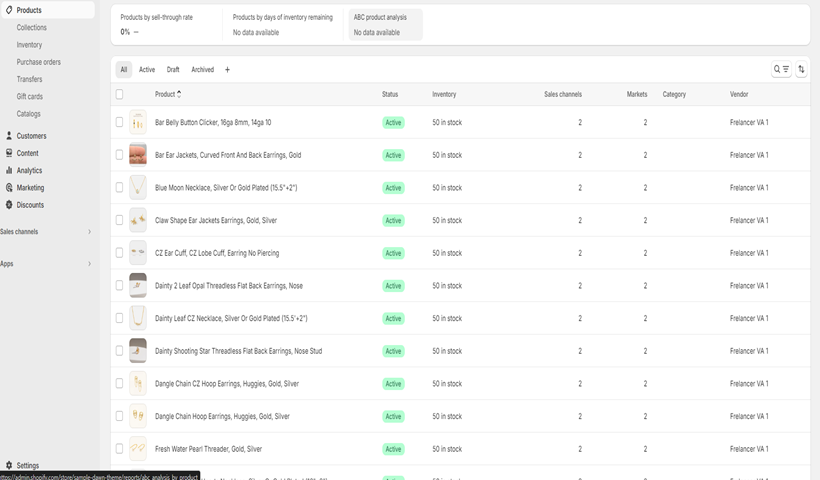Expand the Apps section chevron
This screenshot has width=820, height=480.
click(x=89, y=264)
